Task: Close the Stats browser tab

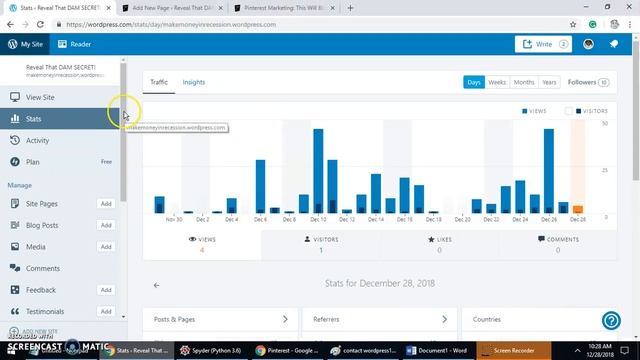Action: pyautogui.click(x=109, y=8)
